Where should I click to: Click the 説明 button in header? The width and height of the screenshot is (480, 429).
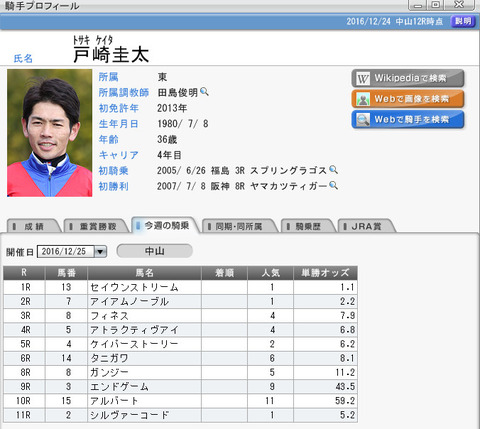click(x=463, y=21)
